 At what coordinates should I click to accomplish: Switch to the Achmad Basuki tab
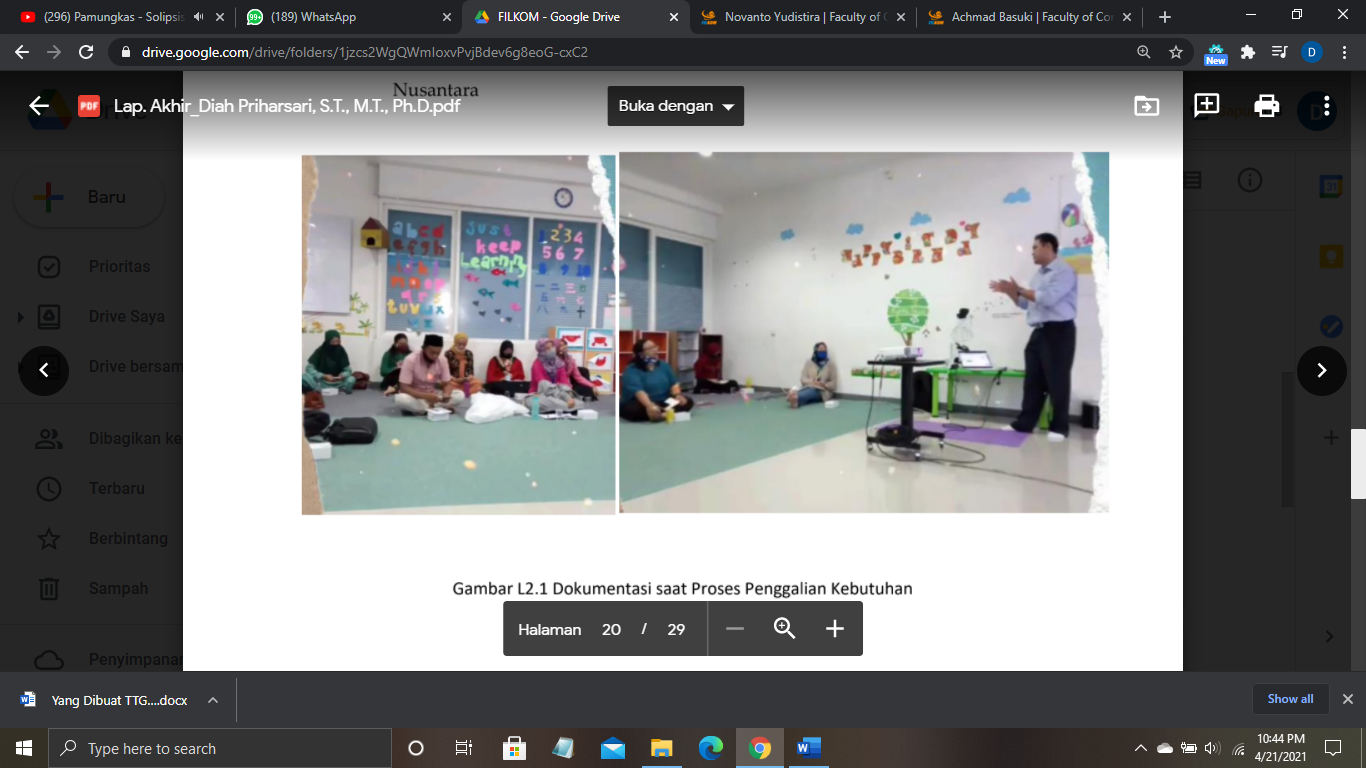tap(1030, 17)
